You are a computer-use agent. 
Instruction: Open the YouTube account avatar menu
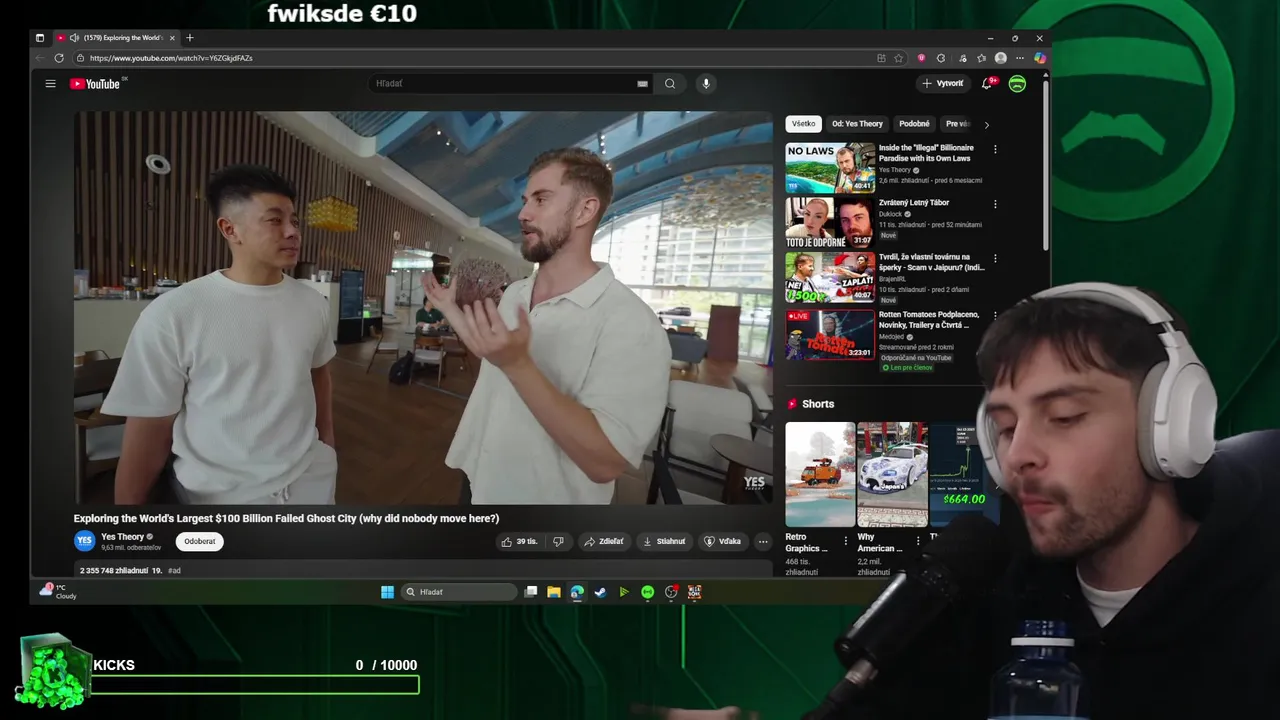pos(1017,84)
